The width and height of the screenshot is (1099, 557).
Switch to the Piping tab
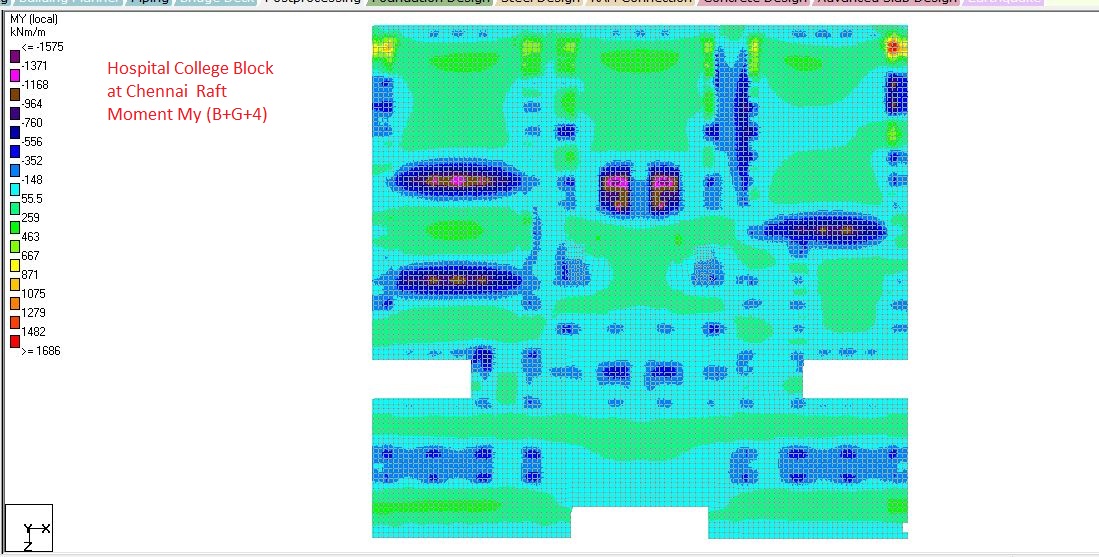click(x=148, y=3)
